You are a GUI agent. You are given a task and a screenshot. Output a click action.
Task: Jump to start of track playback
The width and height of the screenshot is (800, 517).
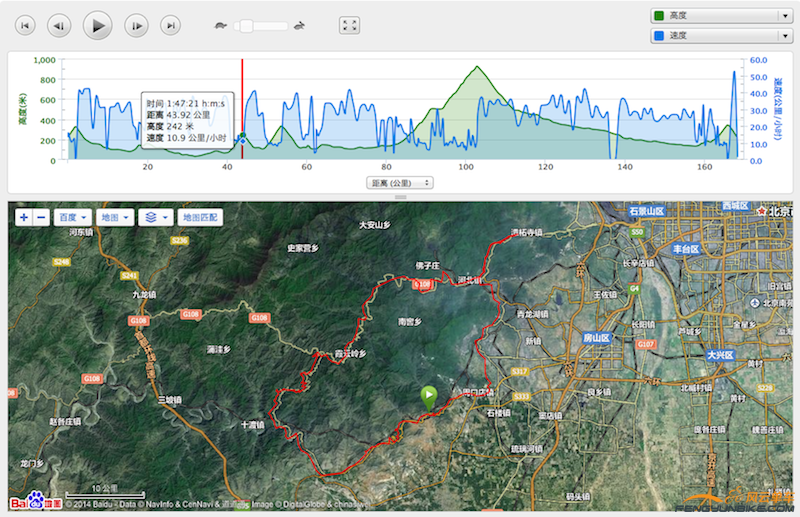coord(25,26)
